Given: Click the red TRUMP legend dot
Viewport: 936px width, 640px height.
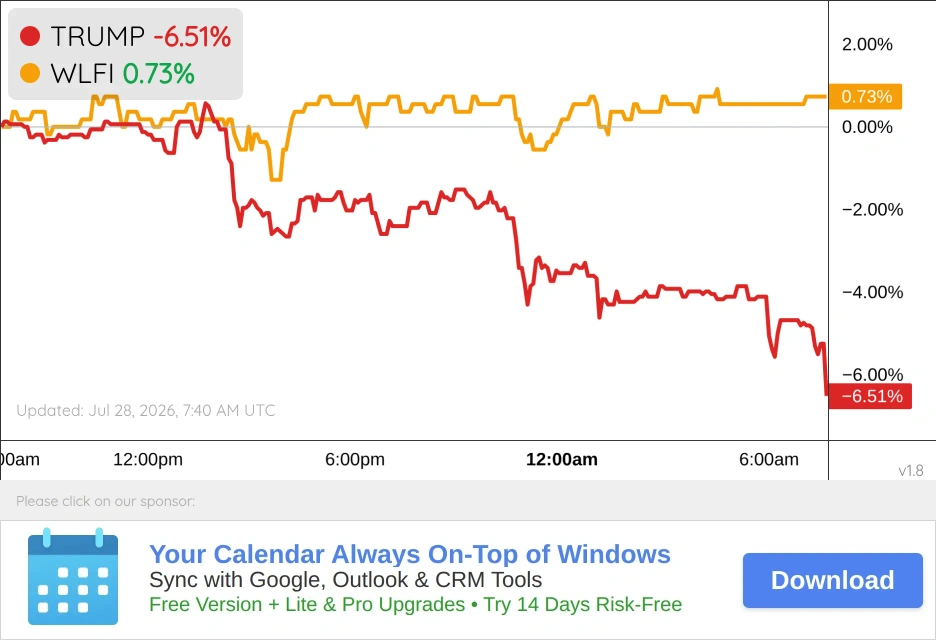Looking at the screenshot, I should click(x=30, y=36).
